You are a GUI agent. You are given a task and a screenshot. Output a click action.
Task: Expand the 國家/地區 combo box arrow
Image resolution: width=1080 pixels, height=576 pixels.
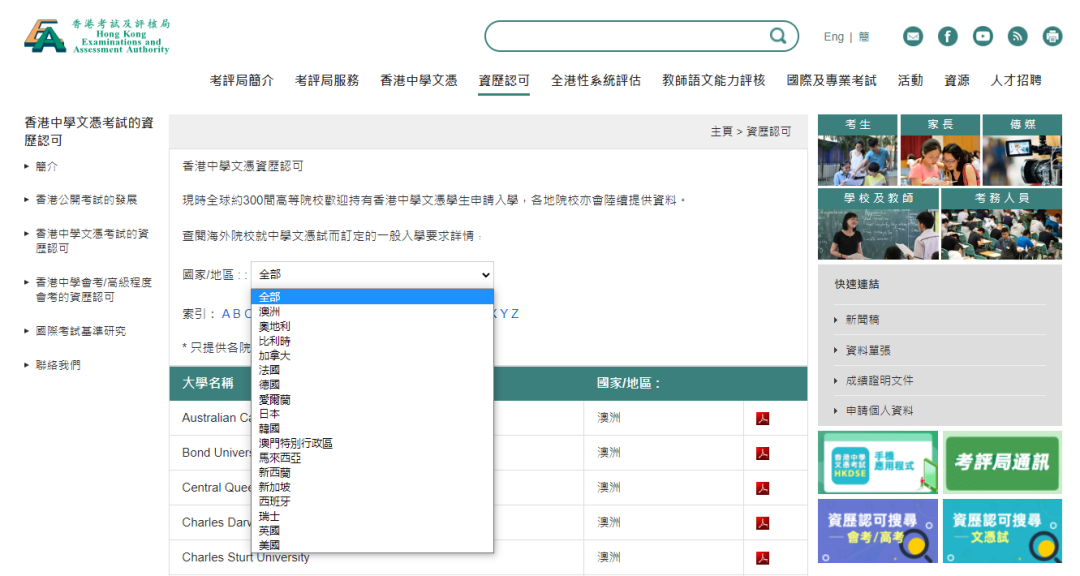point(486,275)
